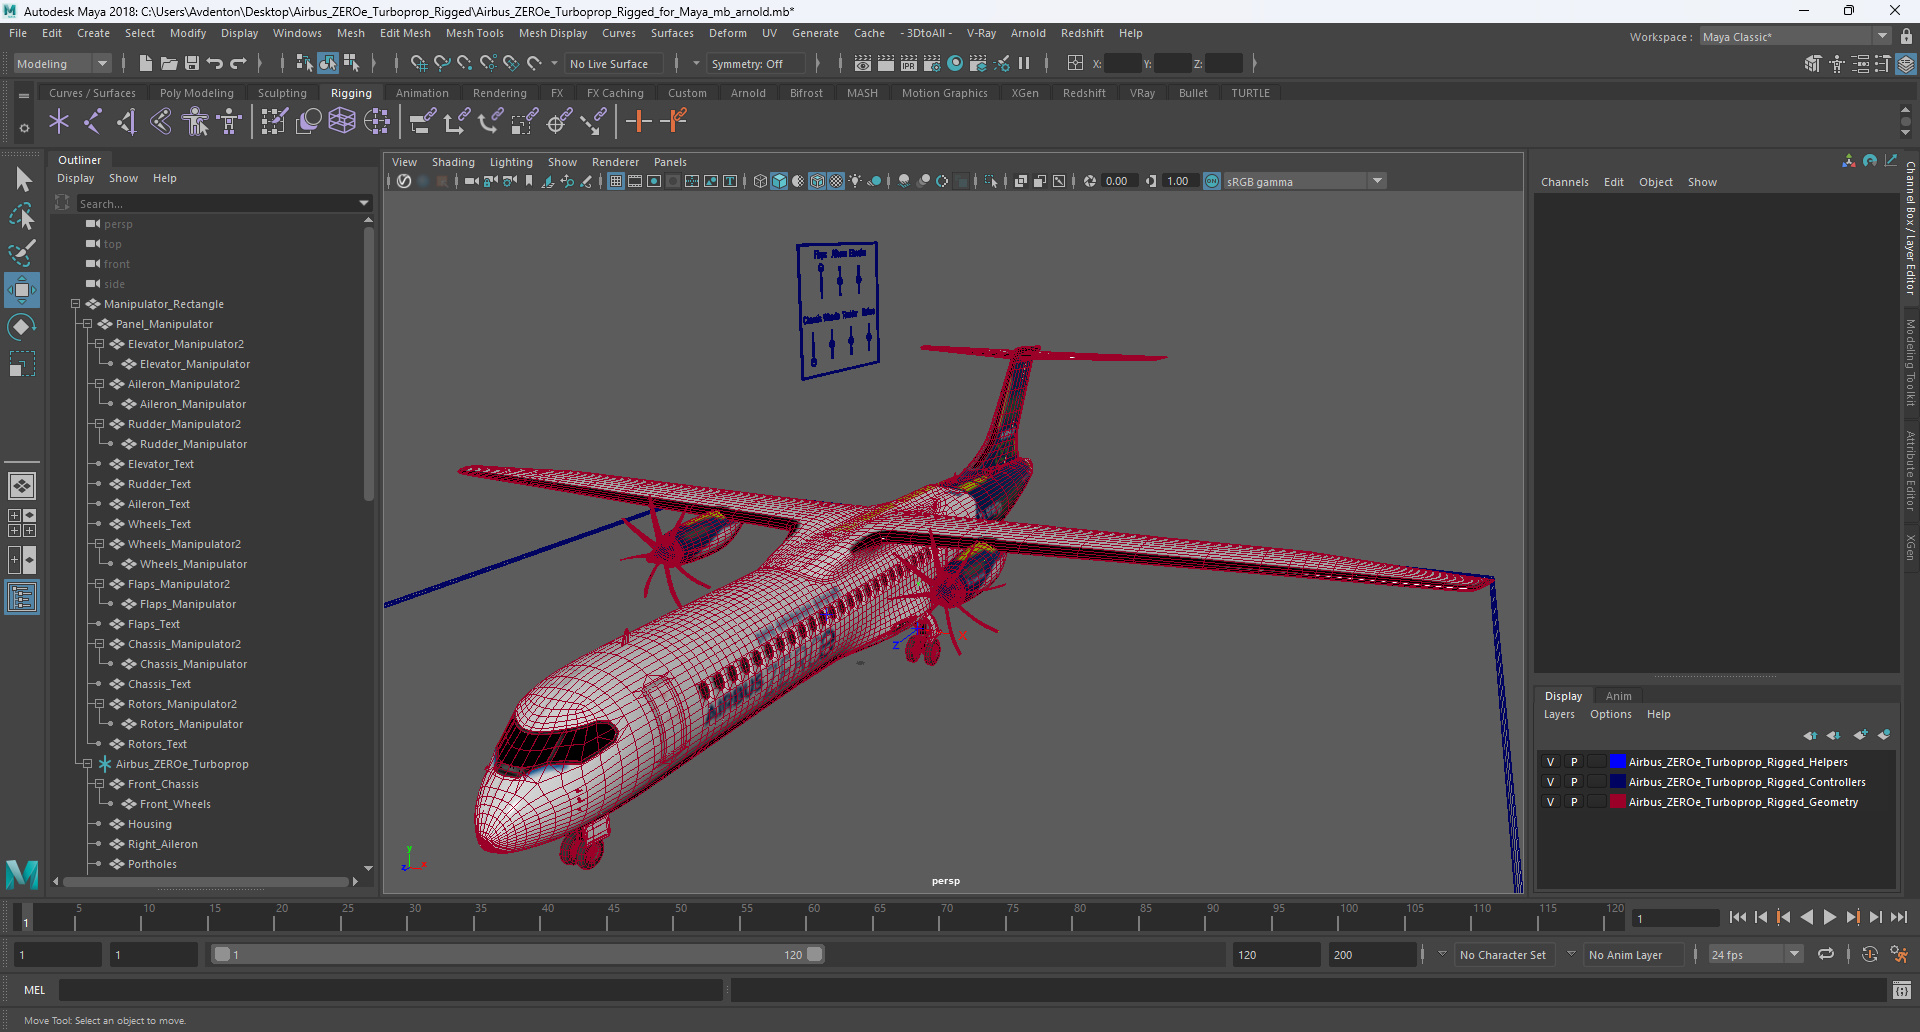Toggle the loop playback mode button
The height and width of the screenshot is (1032, 1920).
pos(1826,954)
